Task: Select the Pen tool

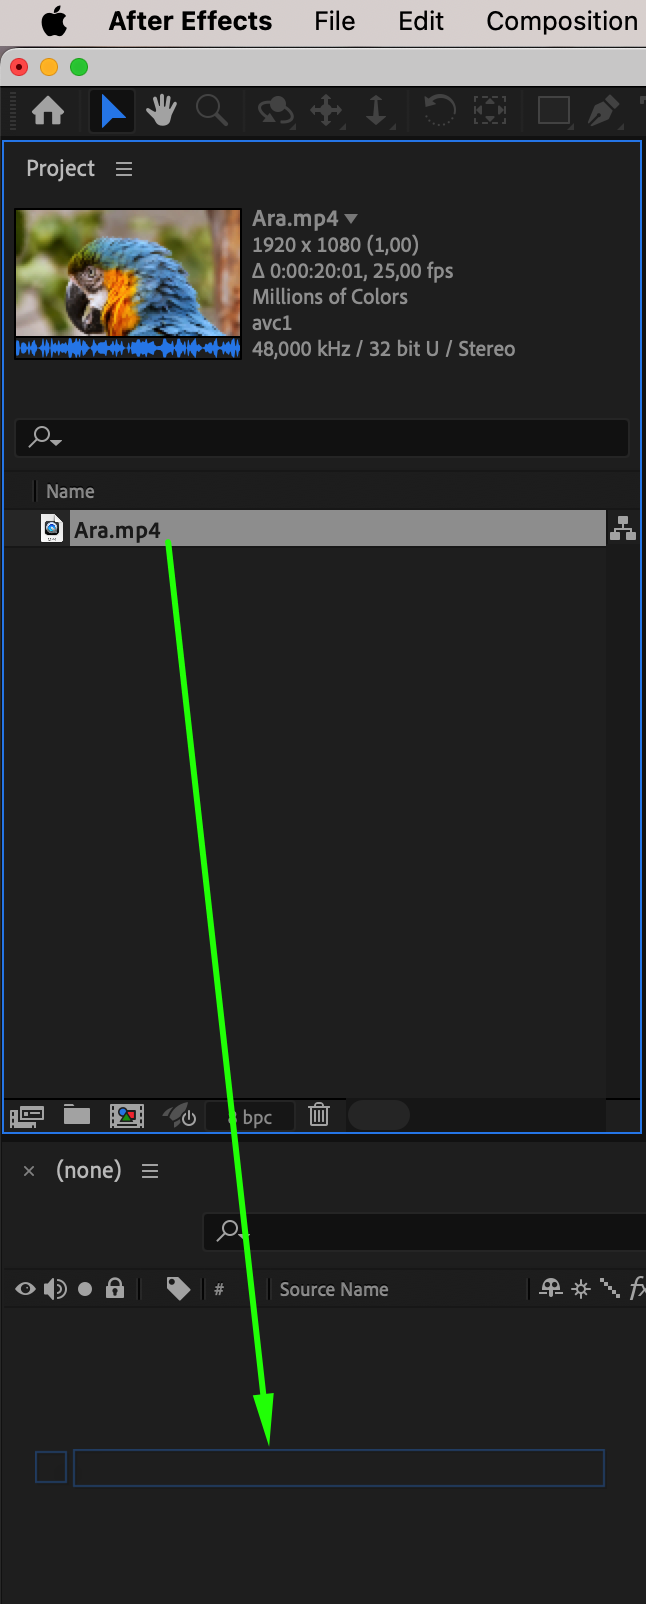Action: click(603, 110)
